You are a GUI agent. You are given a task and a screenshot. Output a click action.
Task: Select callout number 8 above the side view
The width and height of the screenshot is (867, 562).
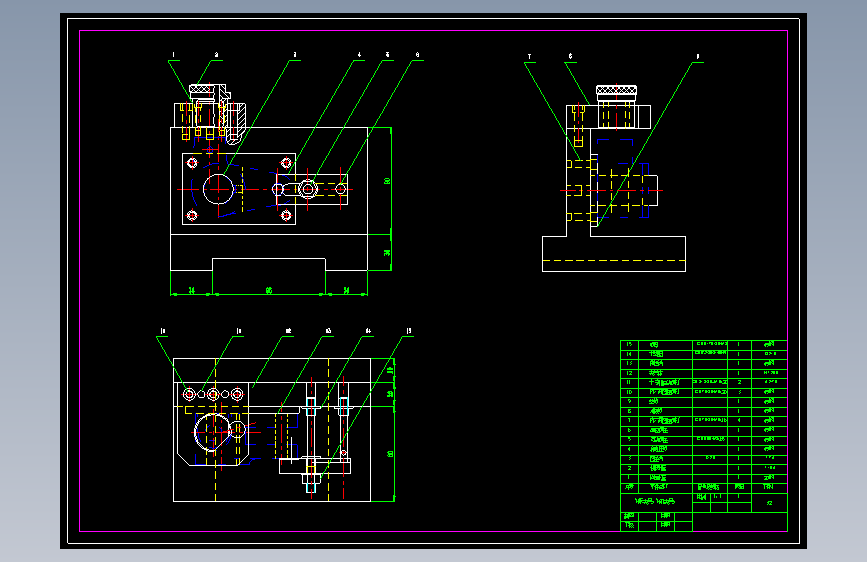(x=570, y=56)
